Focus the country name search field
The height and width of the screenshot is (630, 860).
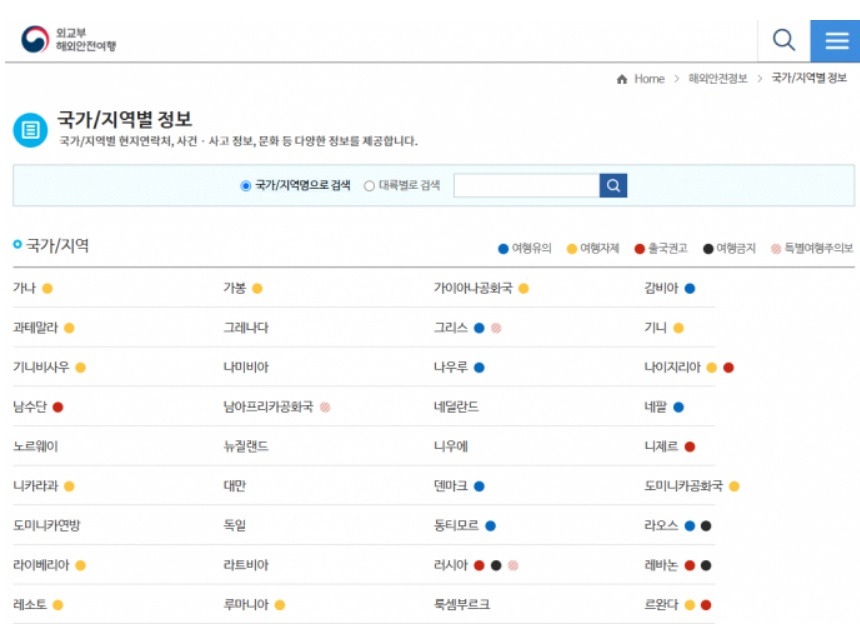click(x=527, y=185)
